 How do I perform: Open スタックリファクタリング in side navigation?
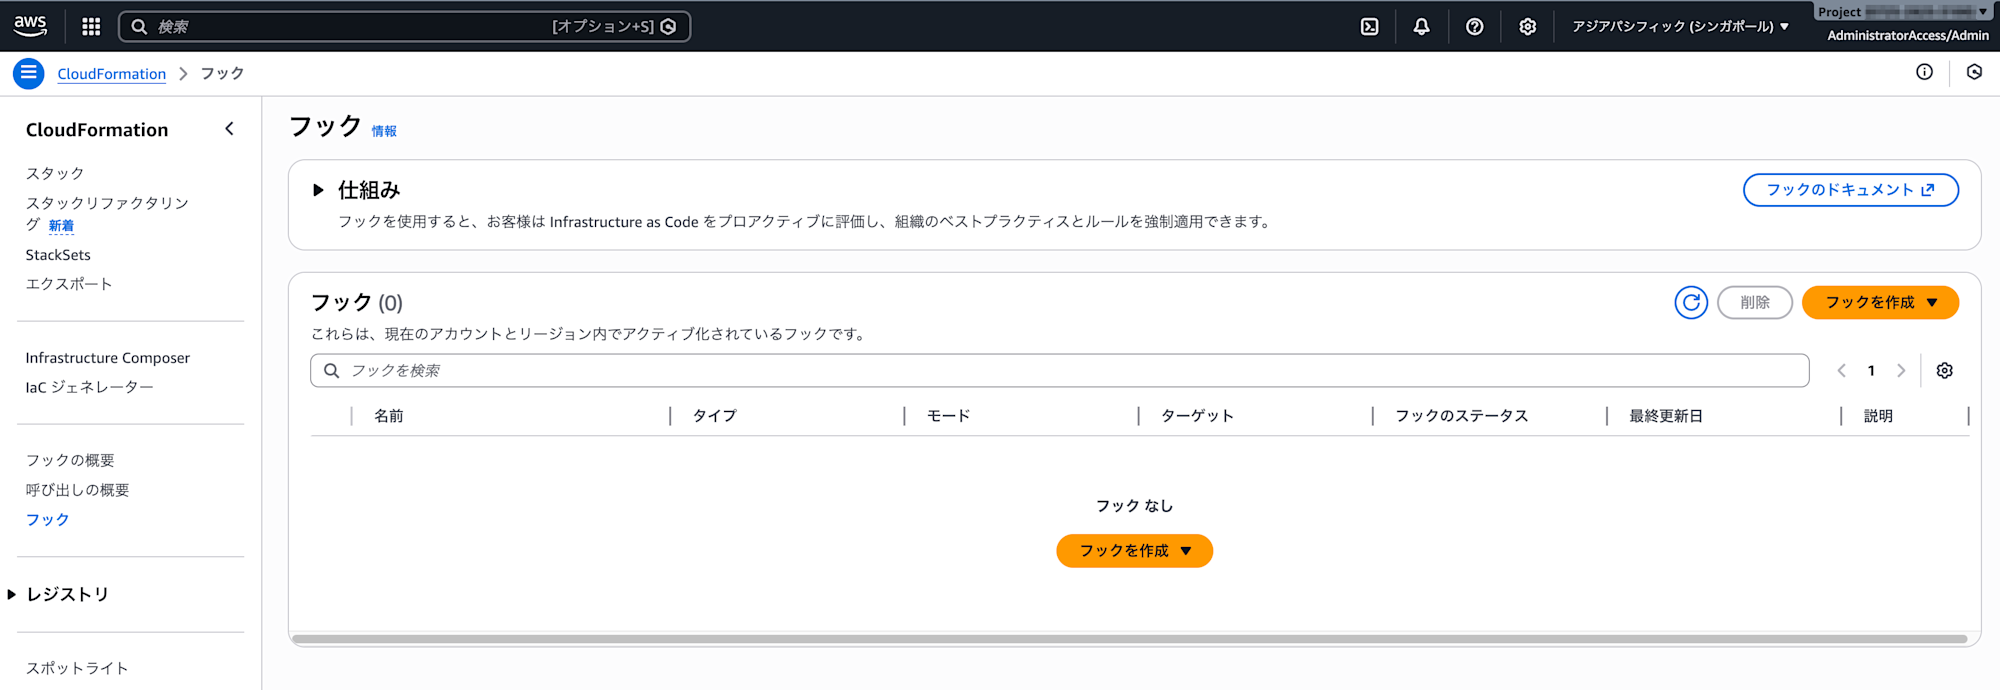pyautogui.click(x=107, y=214)
